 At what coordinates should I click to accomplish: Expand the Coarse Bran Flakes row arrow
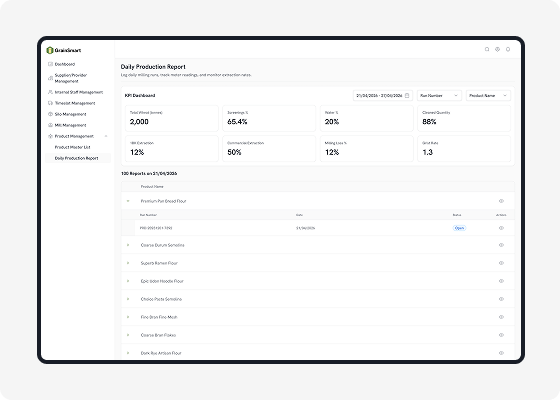click(128, 335)
